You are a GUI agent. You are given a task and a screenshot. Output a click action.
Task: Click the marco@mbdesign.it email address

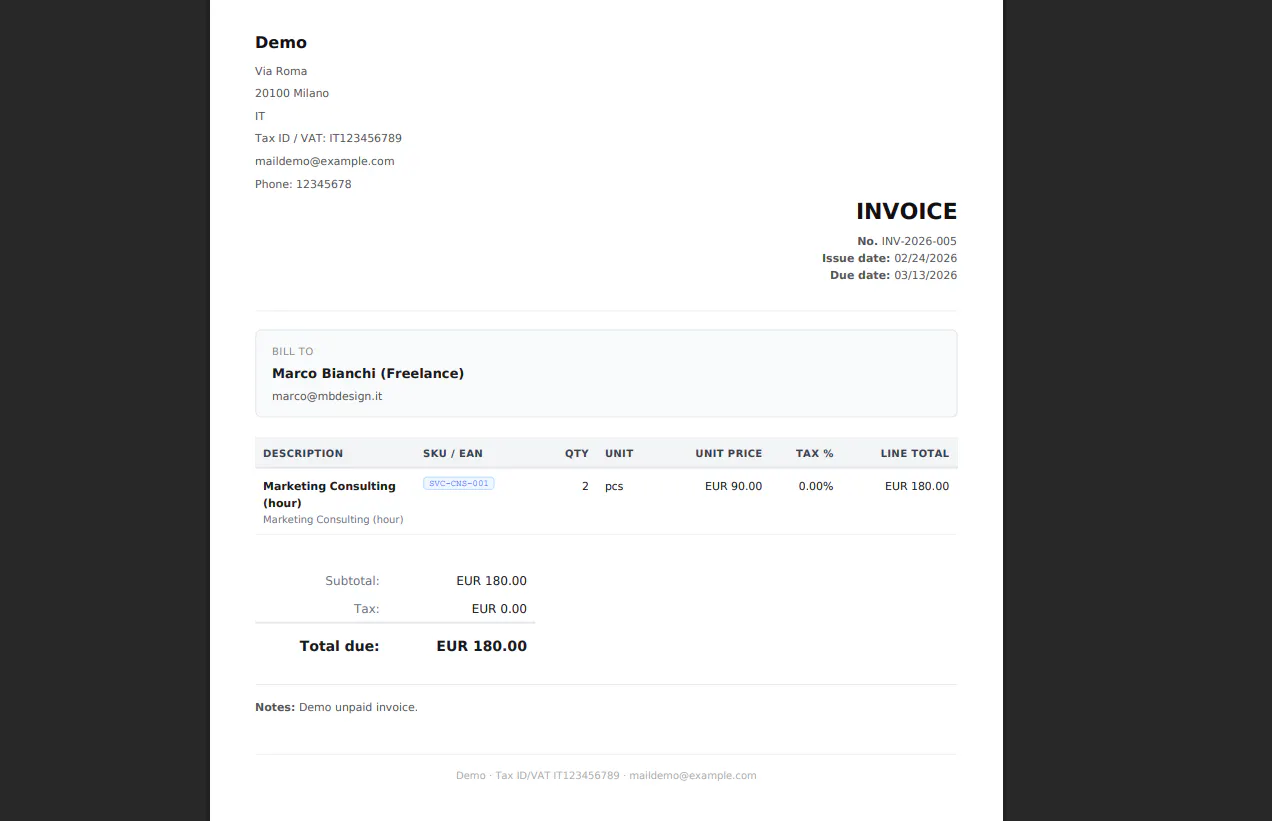coord(327,396)
